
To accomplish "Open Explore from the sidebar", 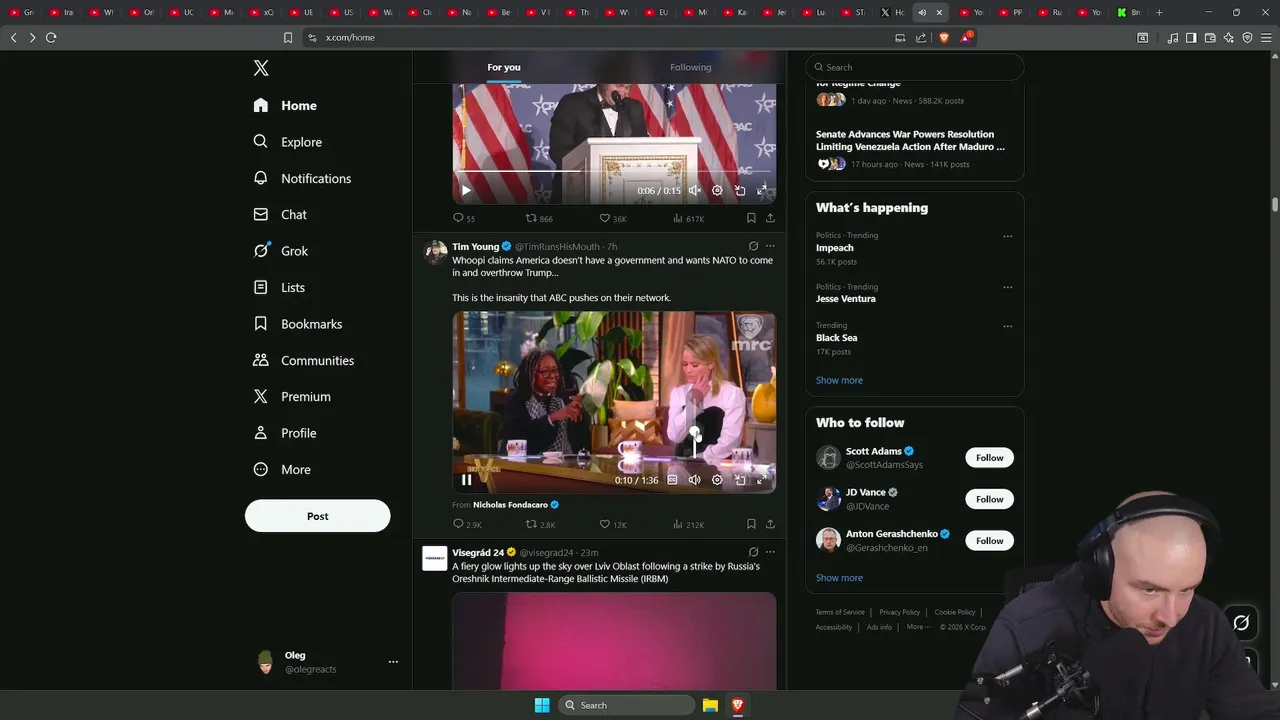I will (287, 142).
